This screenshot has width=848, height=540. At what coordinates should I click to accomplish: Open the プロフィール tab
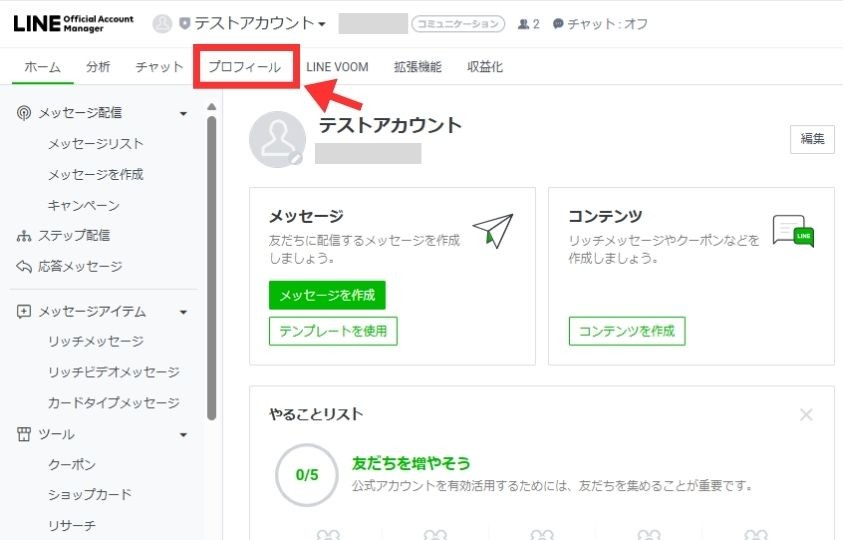pyautogui.click(x=245, y=67)
